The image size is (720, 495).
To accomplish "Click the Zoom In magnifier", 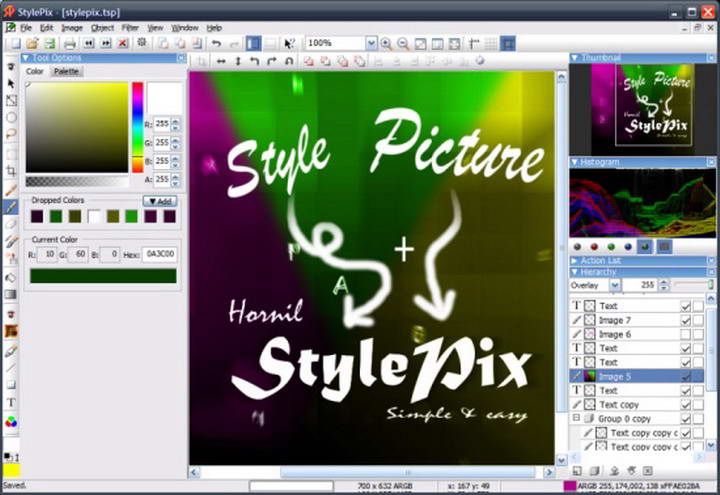I will [386, 44].
